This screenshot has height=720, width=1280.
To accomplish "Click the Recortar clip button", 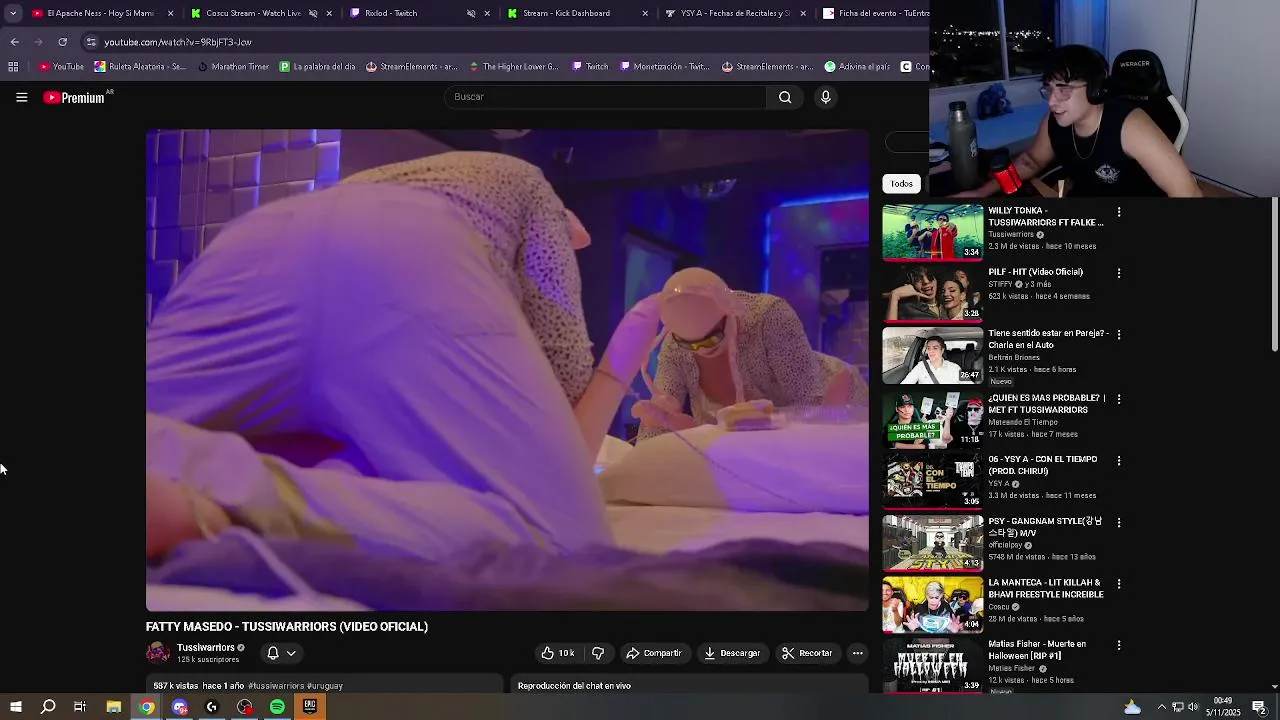I will 807,653.
